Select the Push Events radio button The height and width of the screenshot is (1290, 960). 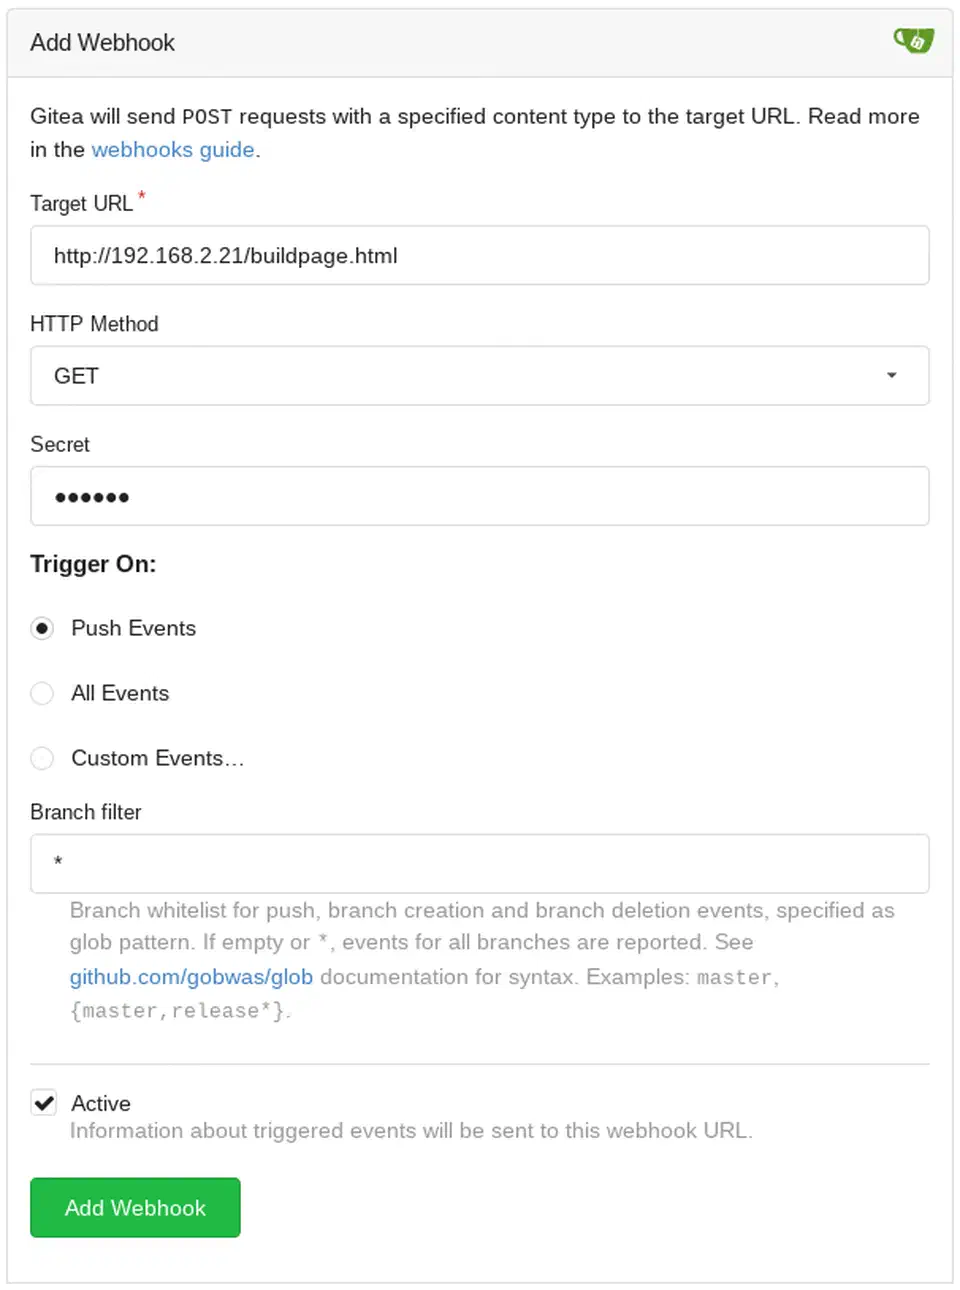[x=42, y=628]
